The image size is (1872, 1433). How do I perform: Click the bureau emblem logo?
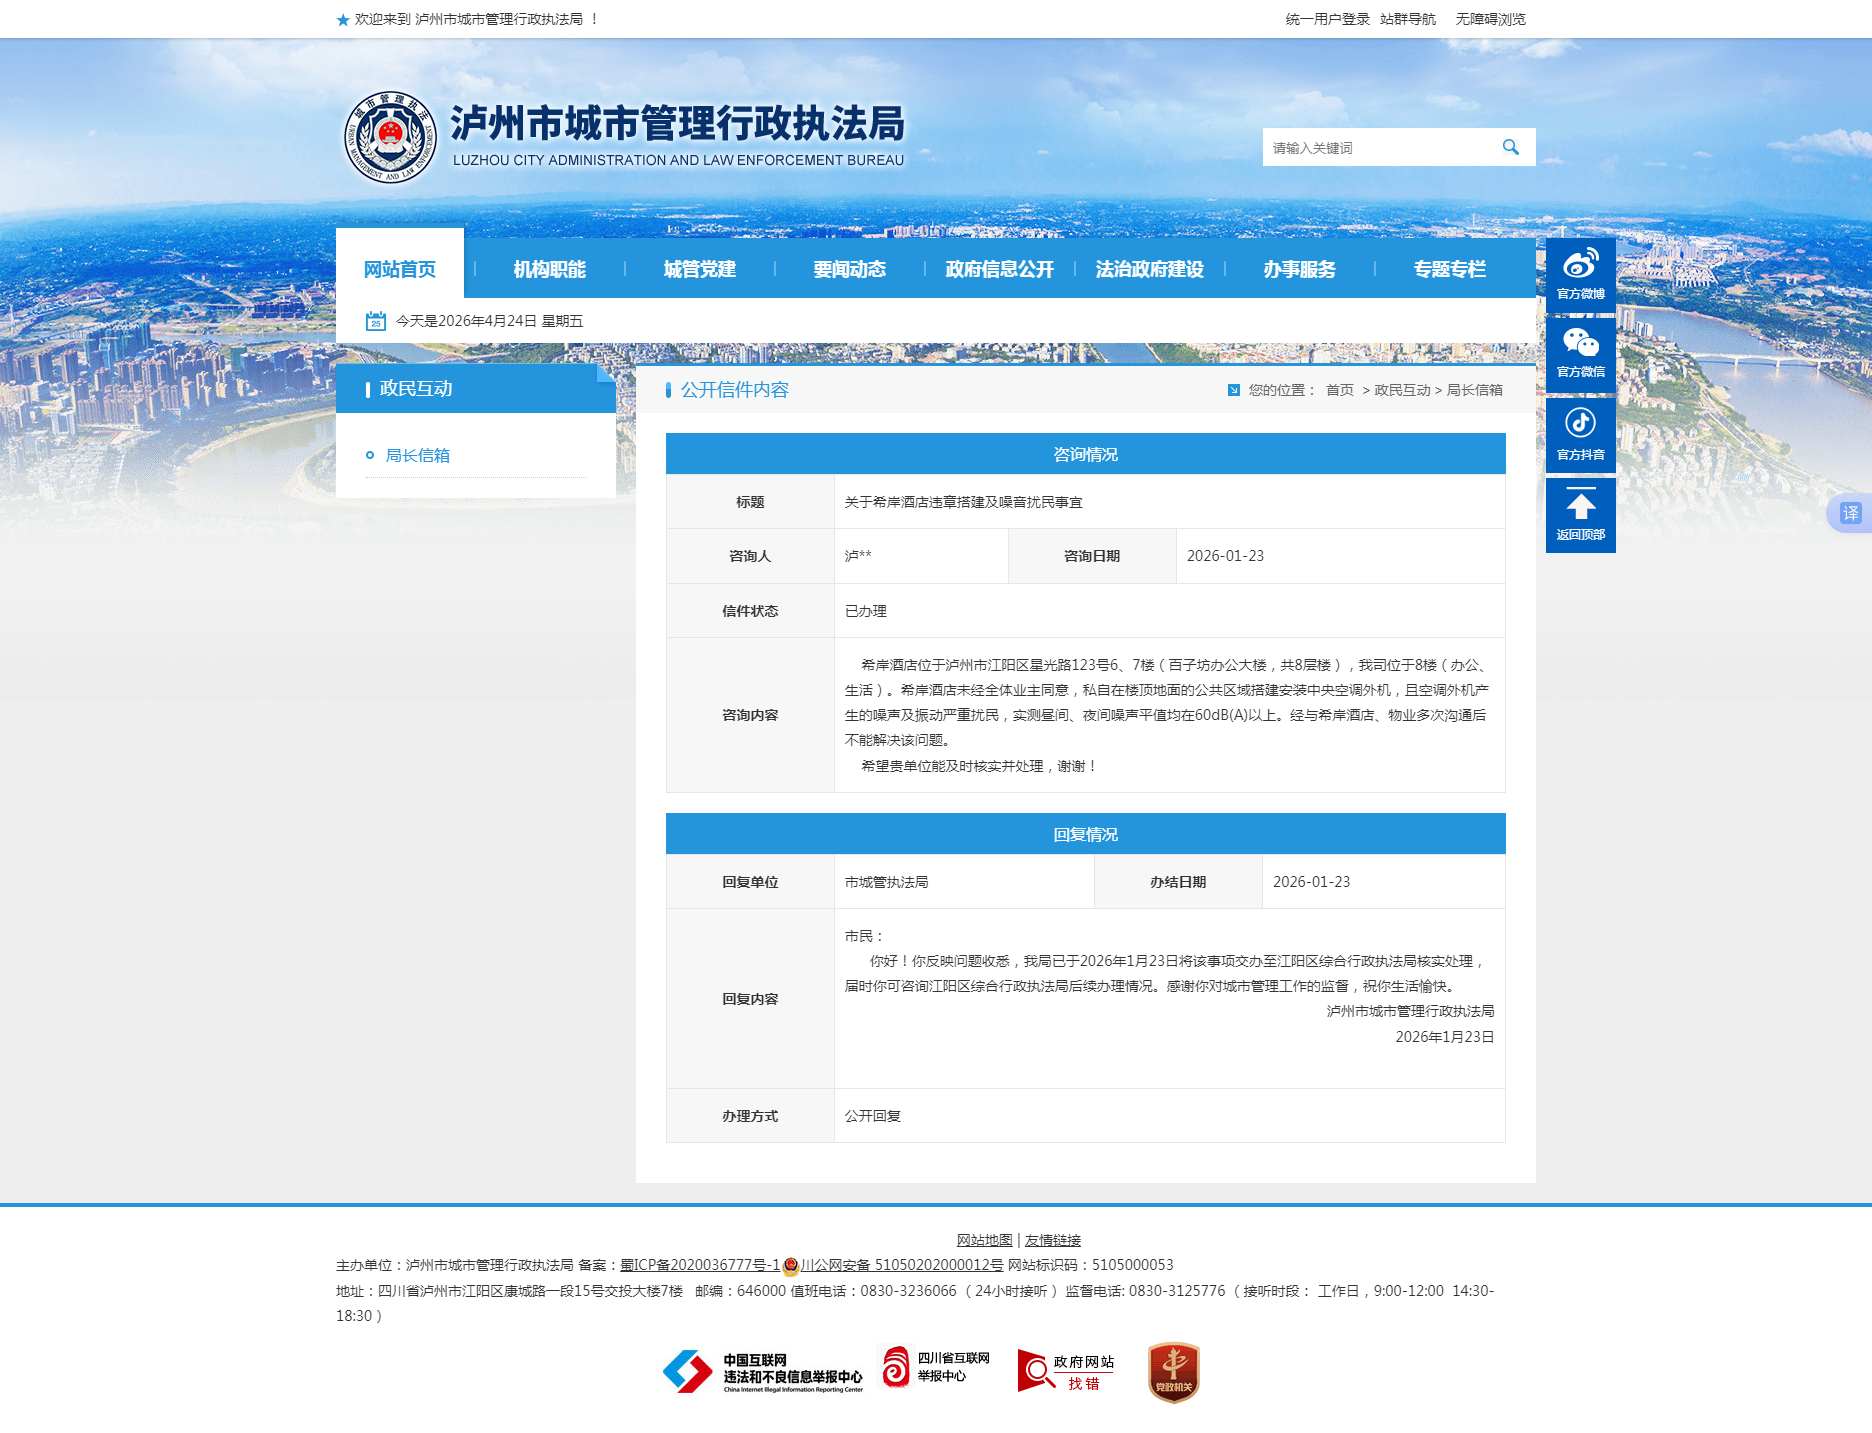click(x=391, y=137)
